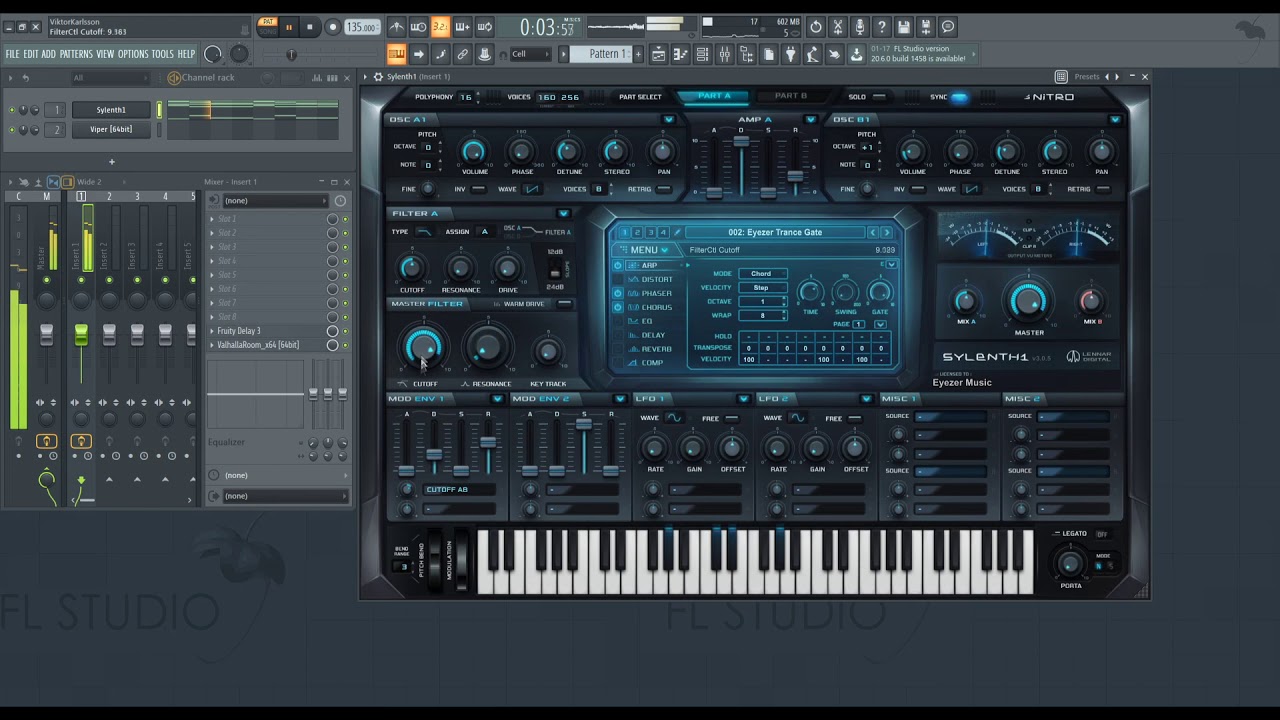Expand the OSC A1 dropdown arrow
1280x720 pixels.
(668, 119)
